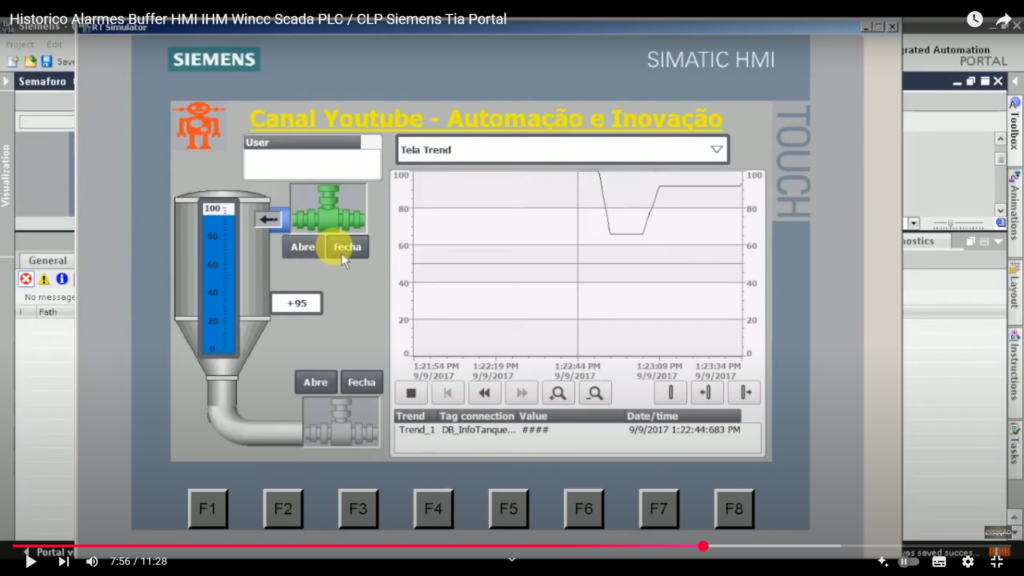Open YouTube watch later clock icon
The height and width of the screenshot is (576, 1024).
pos(974,20)
